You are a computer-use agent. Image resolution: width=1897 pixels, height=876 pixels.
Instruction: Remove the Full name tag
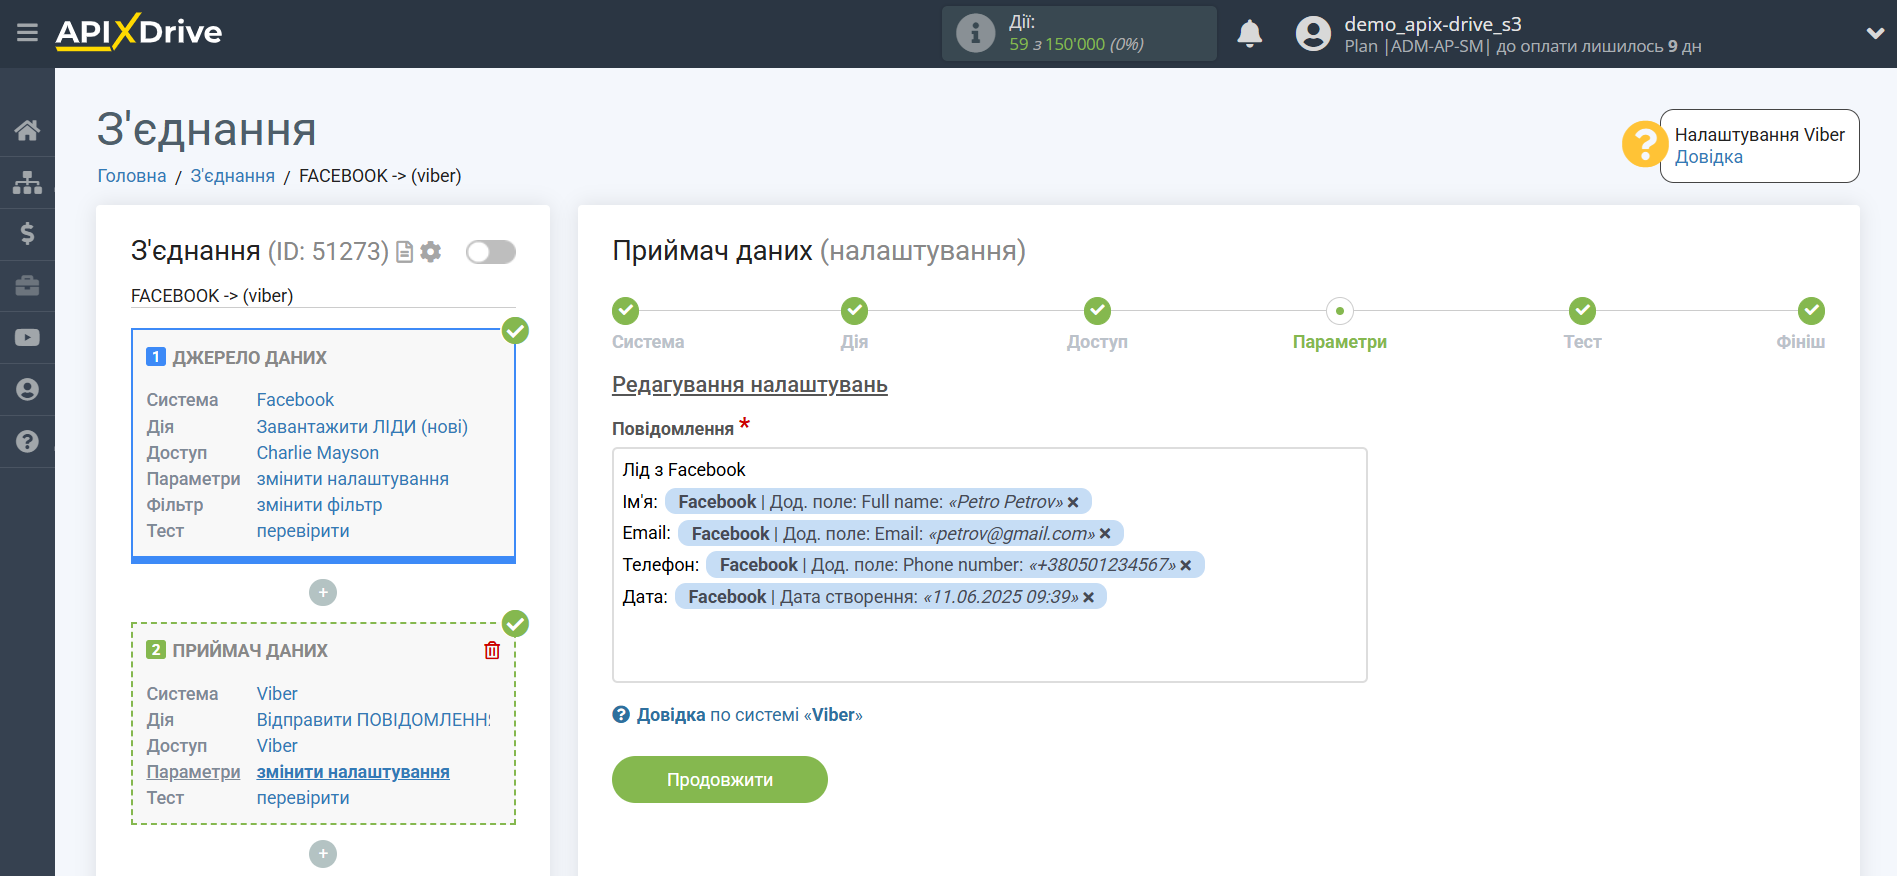1073,503
